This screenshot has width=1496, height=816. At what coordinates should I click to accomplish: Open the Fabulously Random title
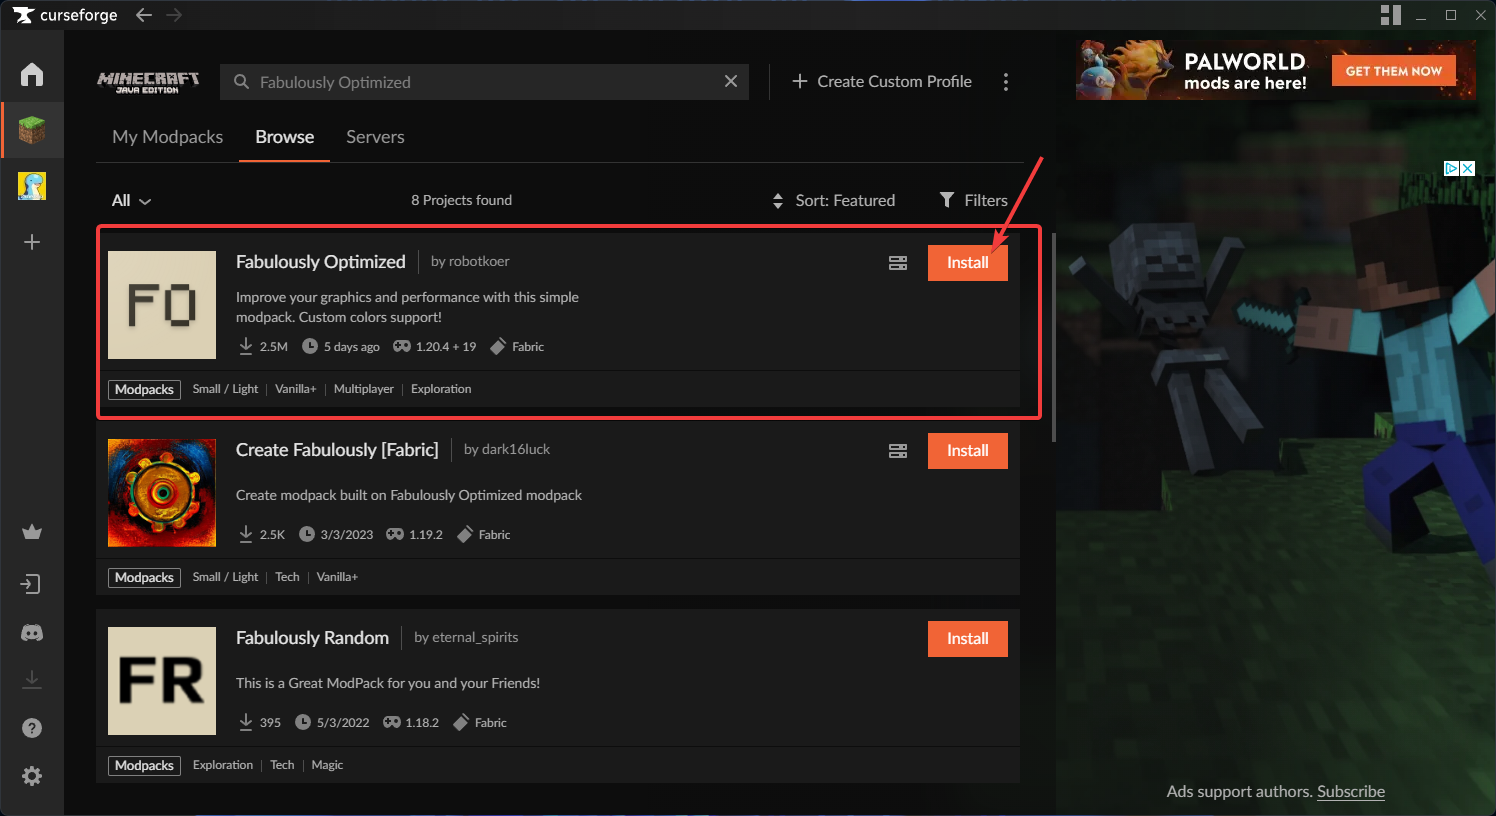point(312,638)
